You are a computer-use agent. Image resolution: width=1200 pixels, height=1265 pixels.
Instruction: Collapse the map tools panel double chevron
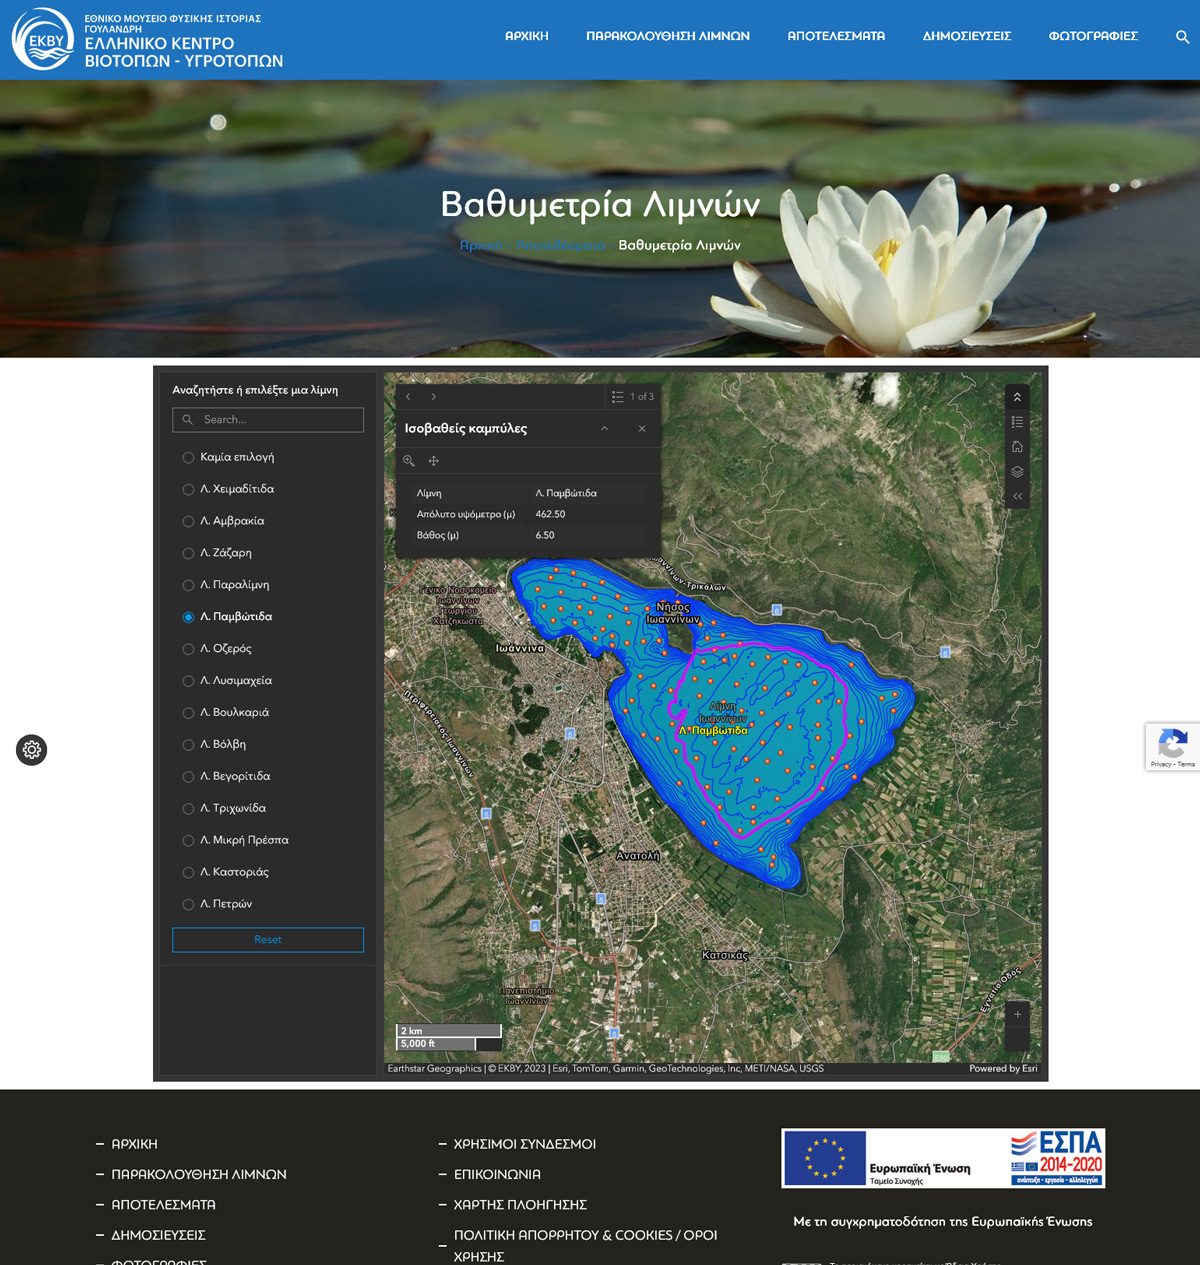[1017, 496]
